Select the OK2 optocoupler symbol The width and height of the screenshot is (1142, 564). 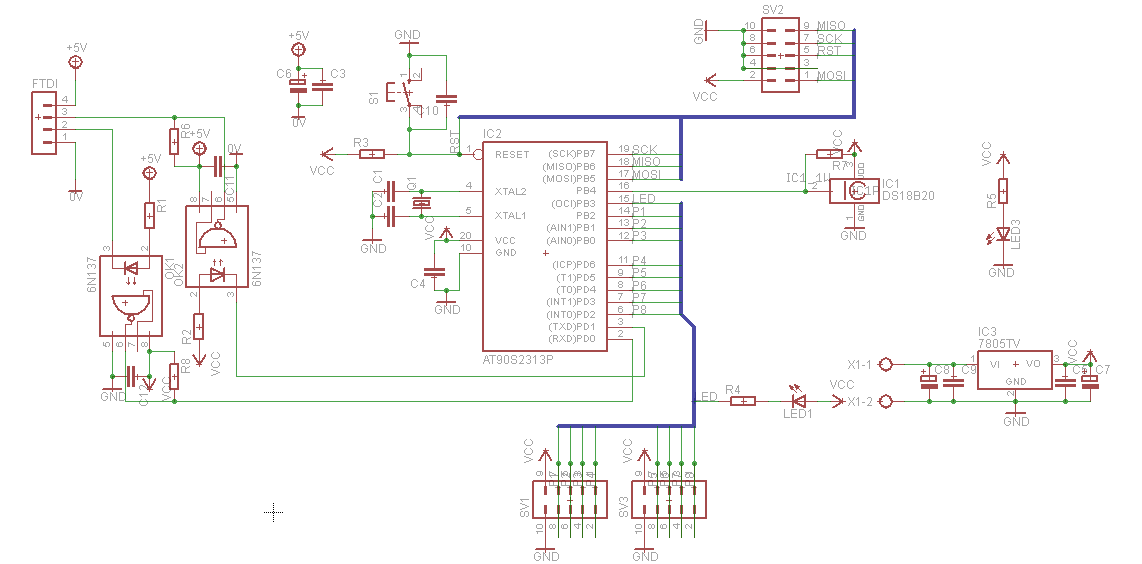pos(217,246)
